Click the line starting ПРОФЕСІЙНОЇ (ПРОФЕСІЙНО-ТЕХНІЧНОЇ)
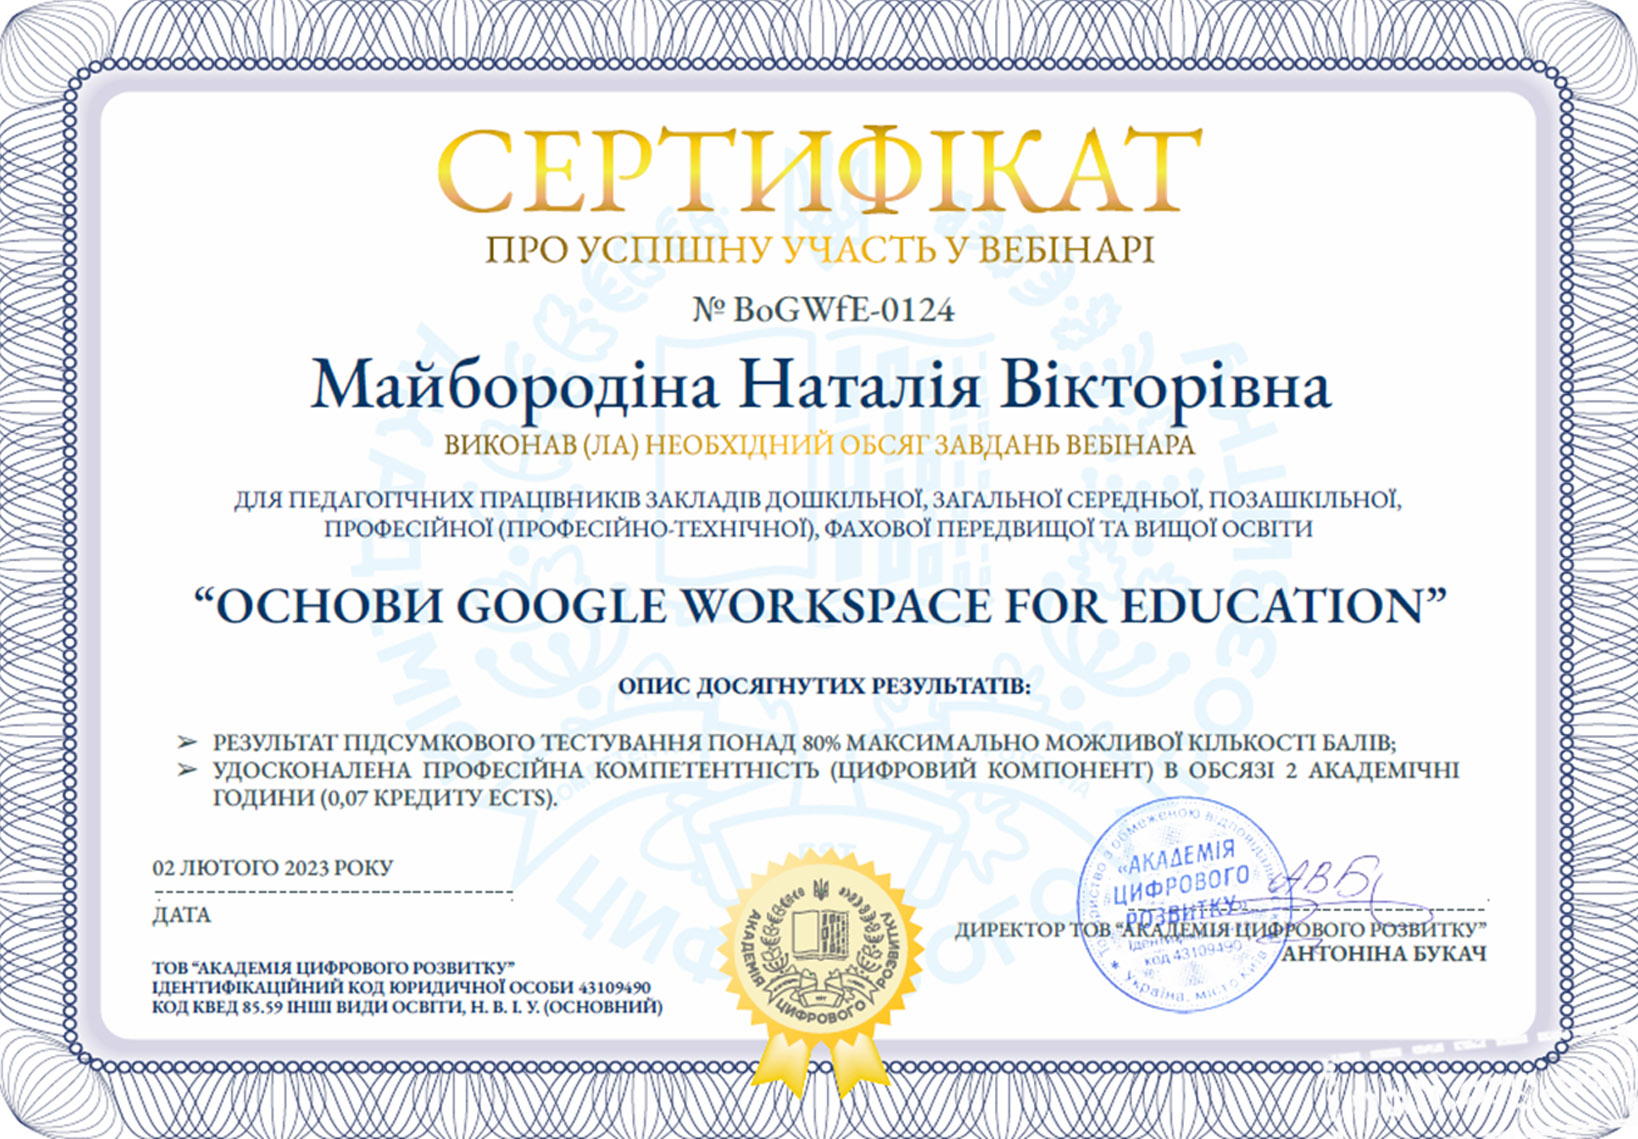This screenshot has height=1139, width=1638. tap(818, 529)
